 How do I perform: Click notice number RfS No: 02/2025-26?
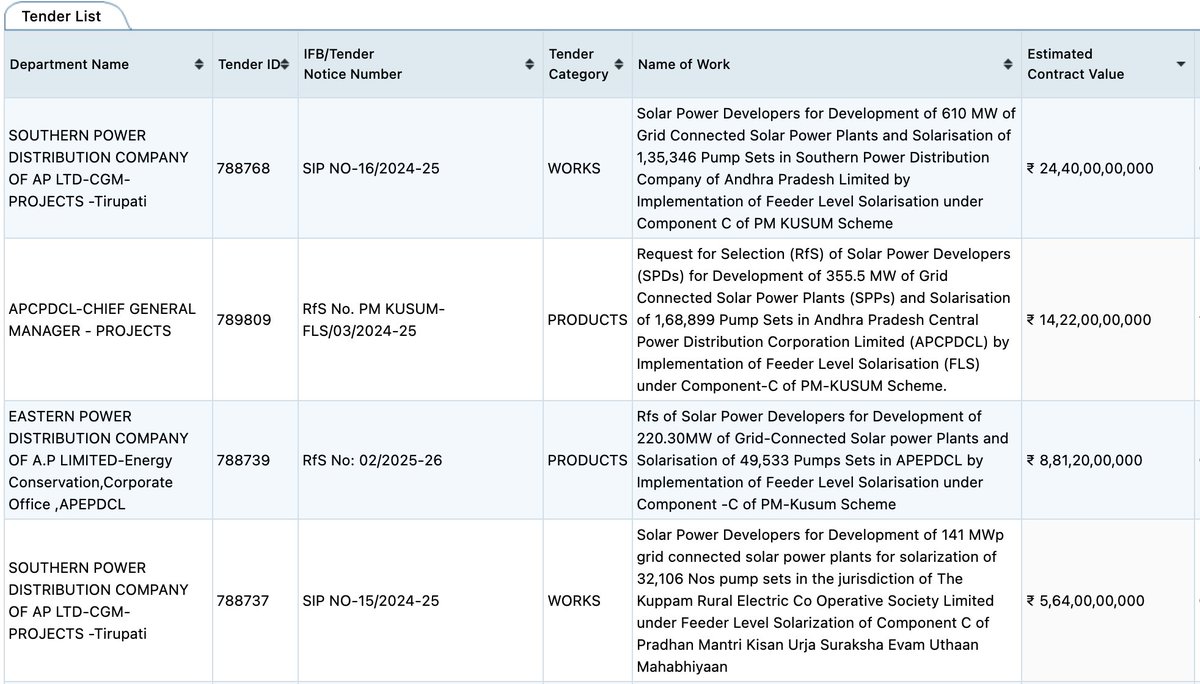coord(372,460)
